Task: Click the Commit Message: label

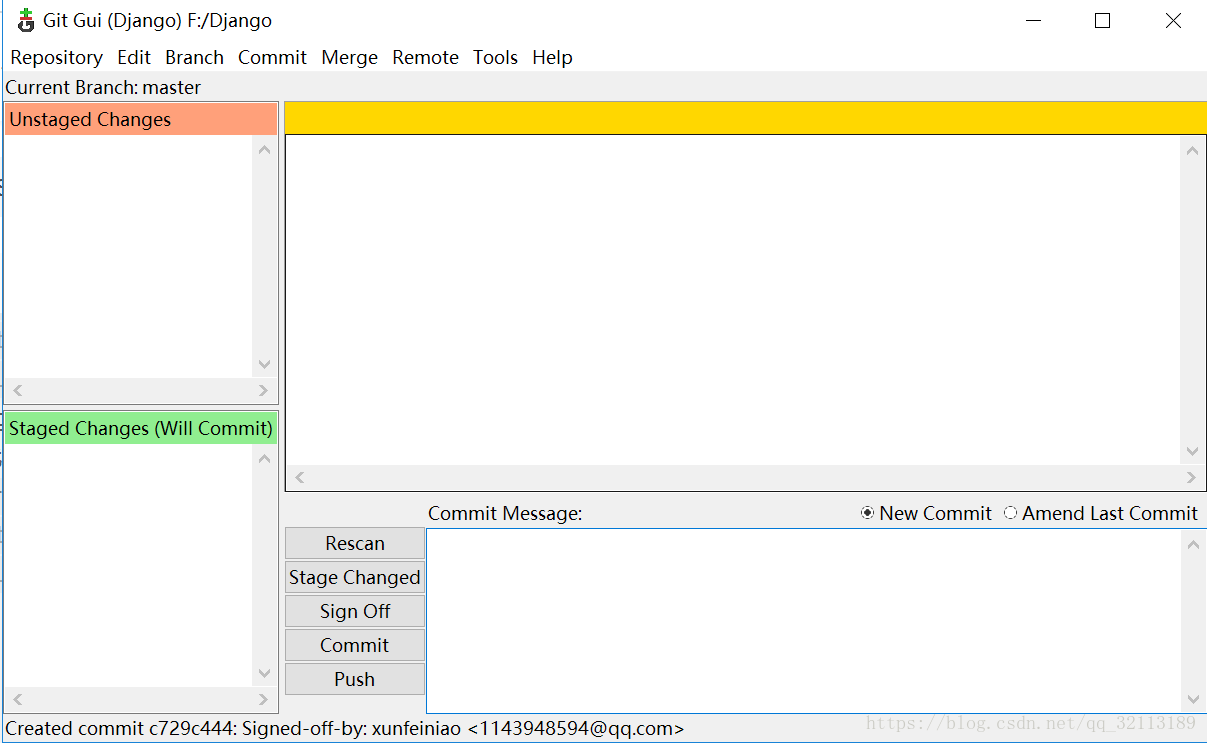Action: 505,513
